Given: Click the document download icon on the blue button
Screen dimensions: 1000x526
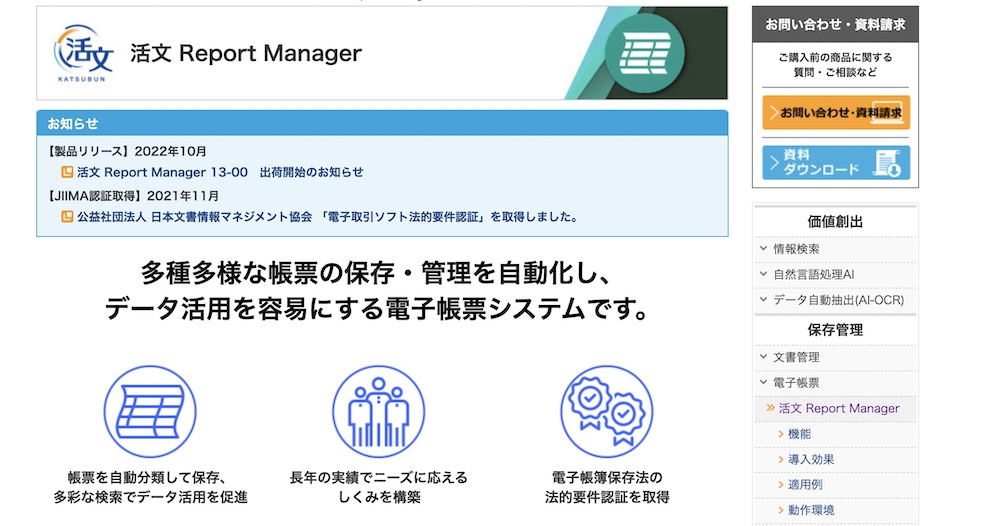Looking at the screenshot, I should (x=887, y=163).
